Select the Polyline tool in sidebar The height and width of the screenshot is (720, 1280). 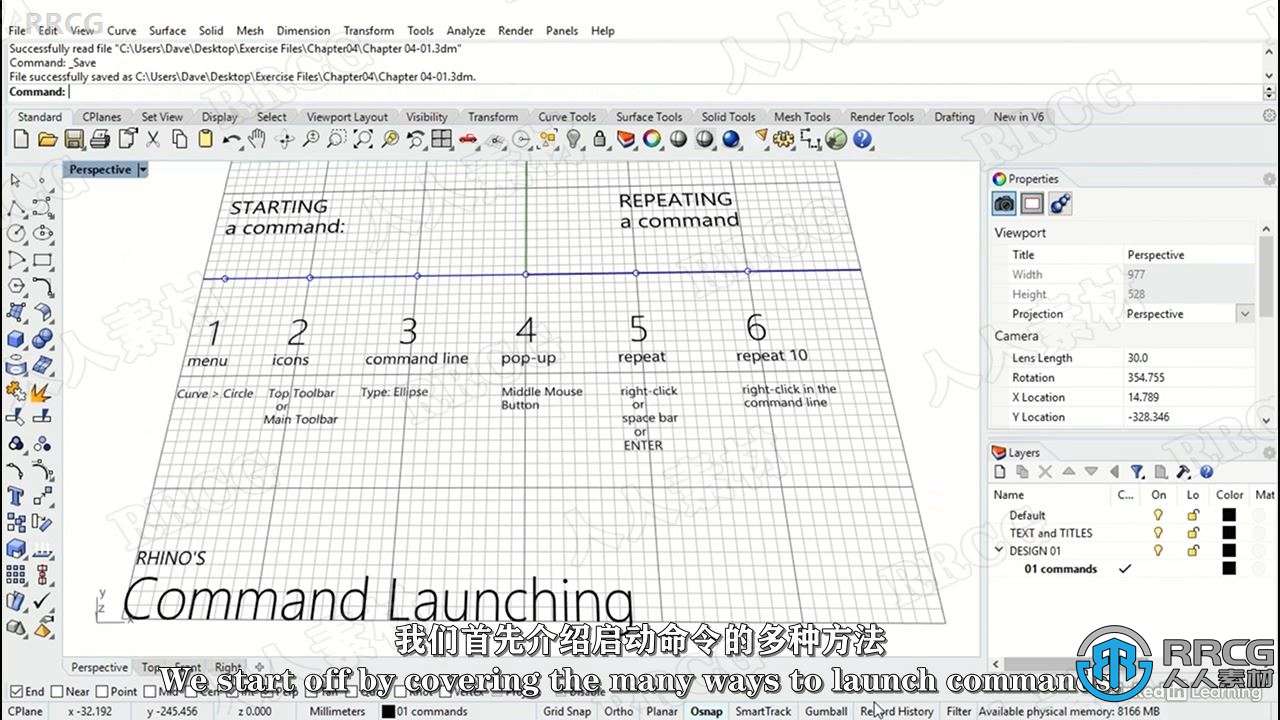pos(16,207)
